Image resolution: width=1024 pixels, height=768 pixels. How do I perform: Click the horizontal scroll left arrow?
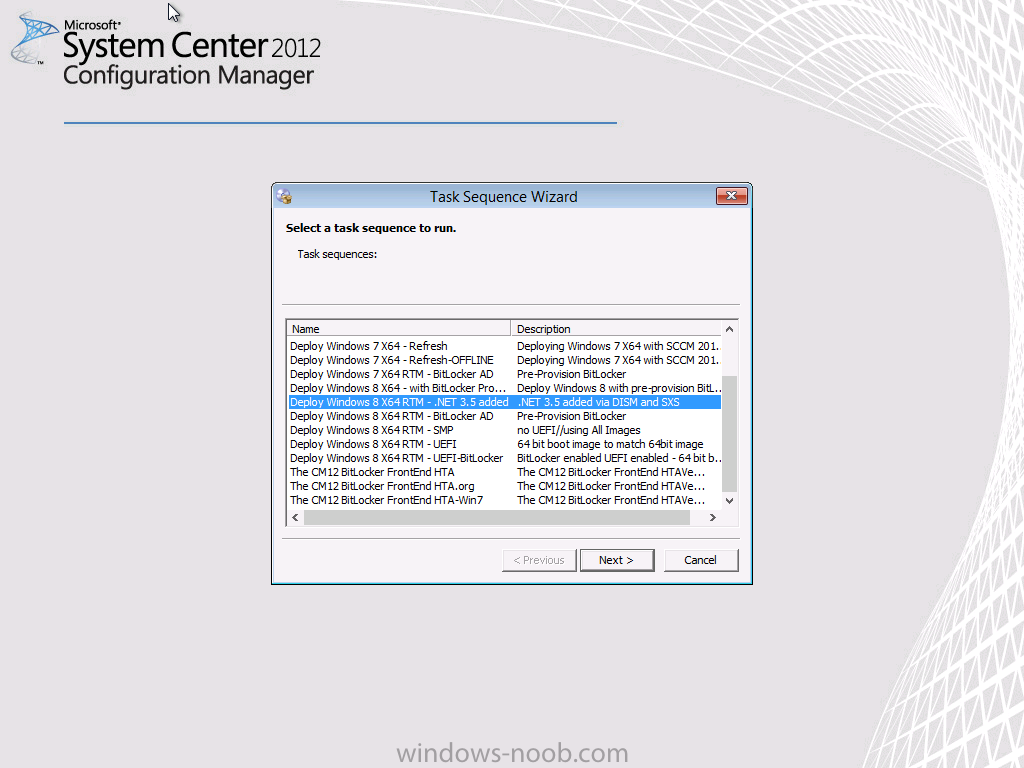(x=295, y=517)
